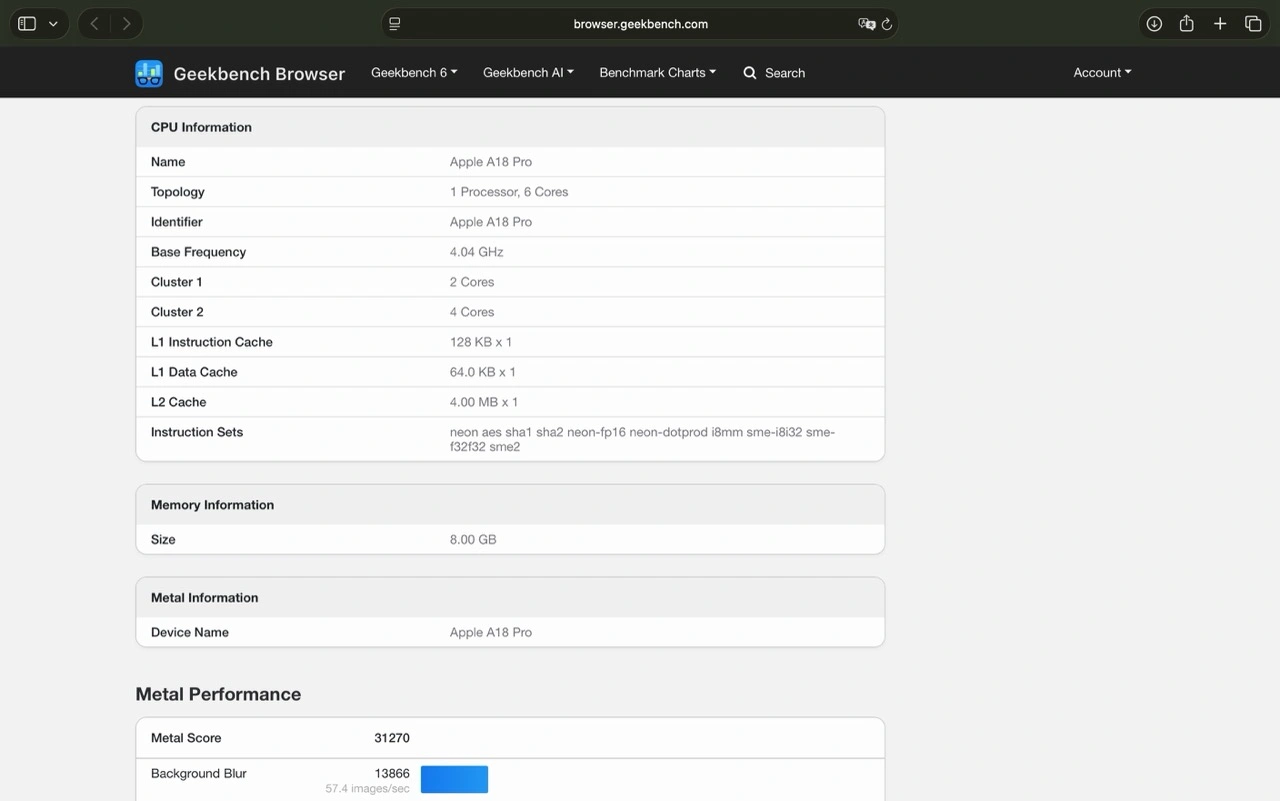Click the browser.geekbench.com address field
The width and height of the screenshot is (1280, 801).
point(640,24)
